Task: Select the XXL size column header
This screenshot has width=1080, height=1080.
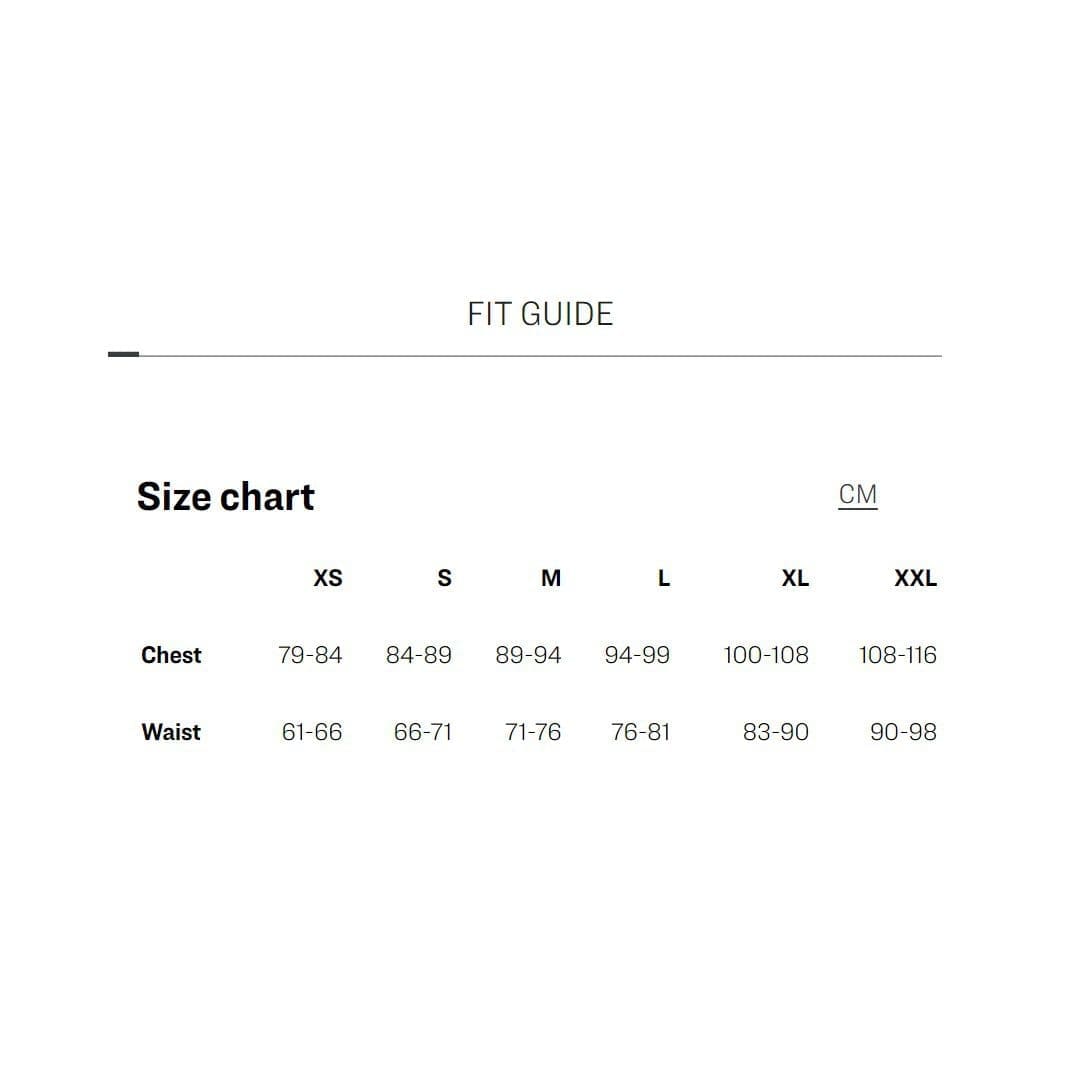Action: [x=915, y=578]
